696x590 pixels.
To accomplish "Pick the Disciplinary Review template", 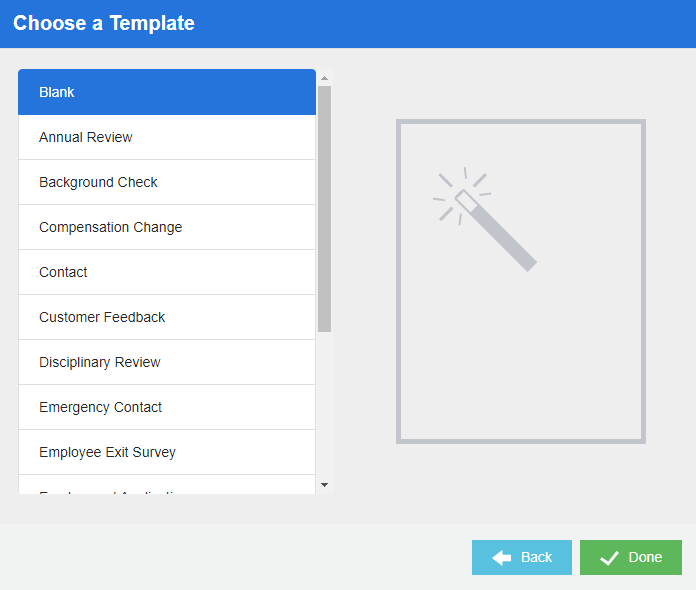I will click(x=166, y=362).
